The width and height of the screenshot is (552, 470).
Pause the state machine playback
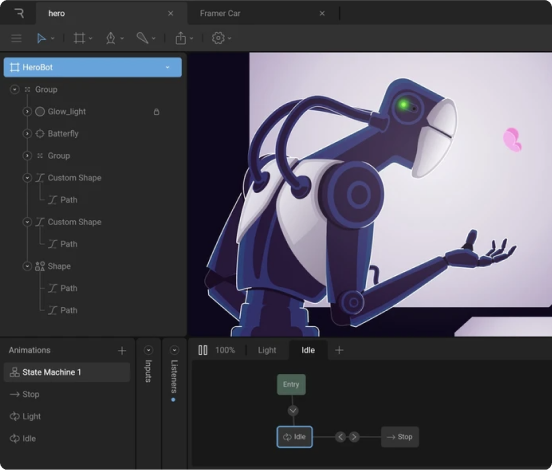pyautogui.click(x=203, y=350)
